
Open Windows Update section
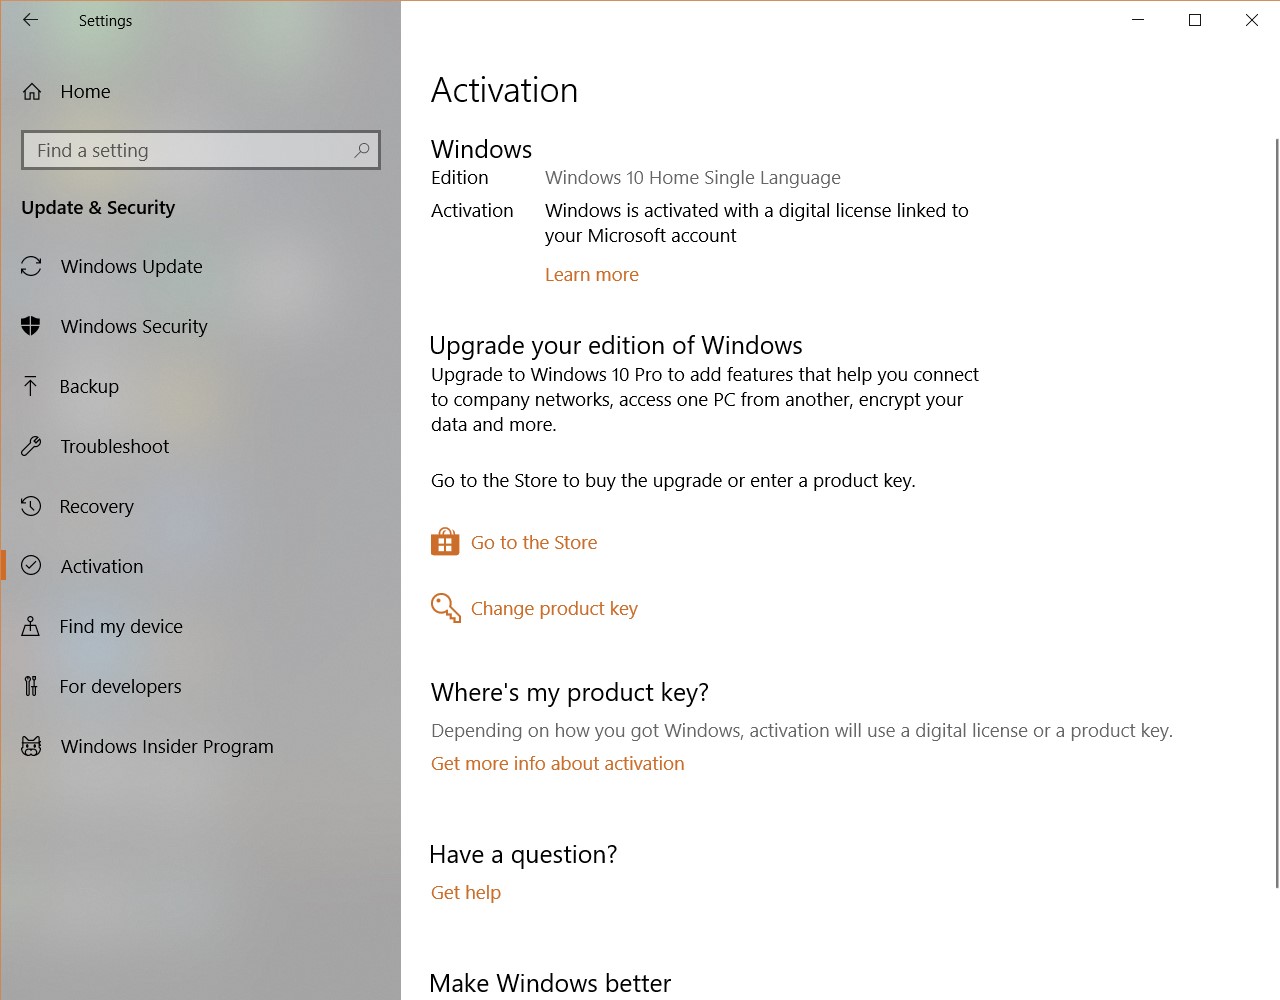click(x=200, y=266)
